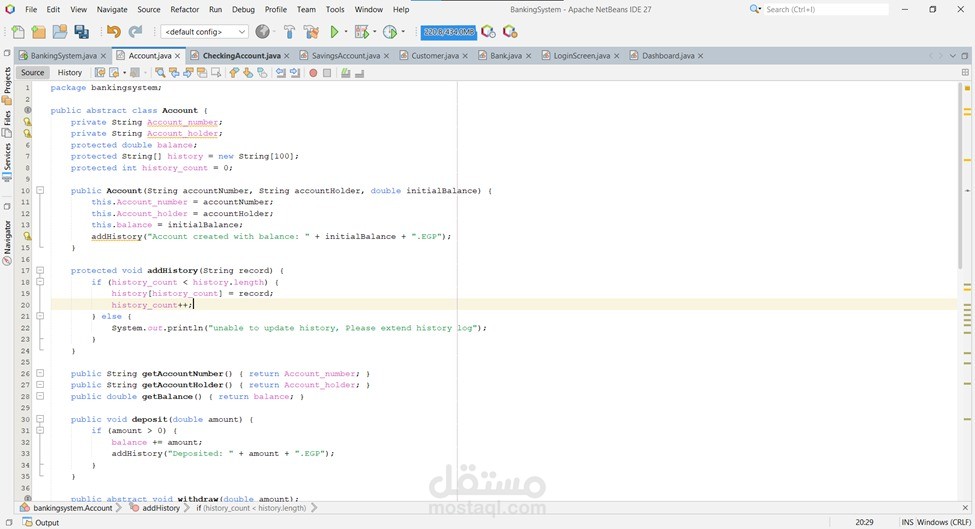Click the Find Next Occurrence icon
This screenshot has width=975, height=529.
pos(188,73)
